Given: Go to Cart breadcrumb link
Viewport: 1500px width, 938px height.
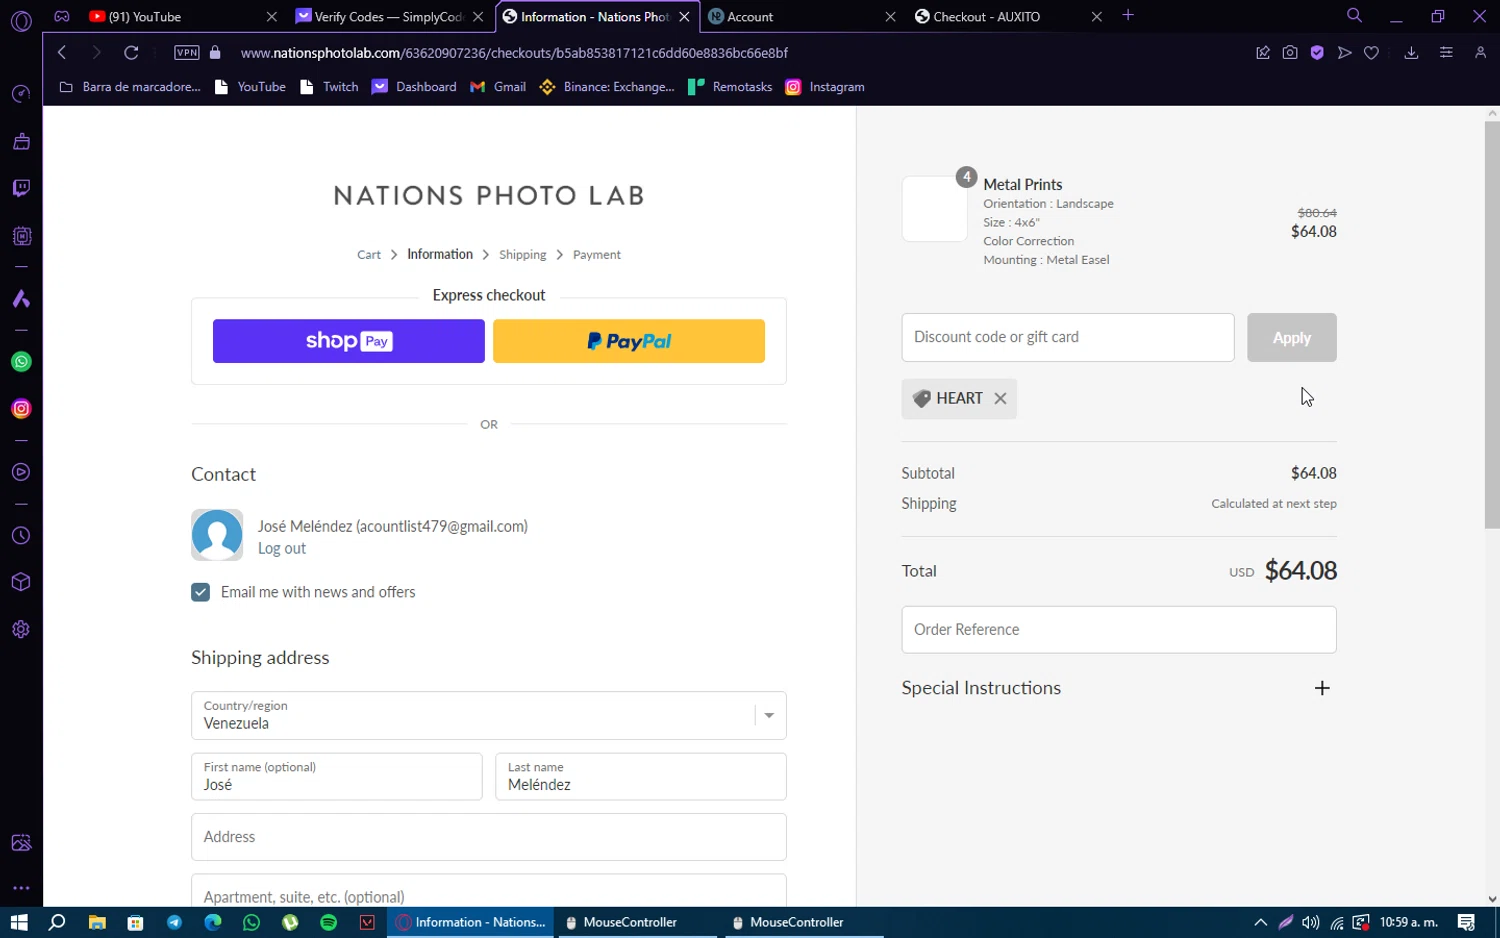Looking at the screenshot, I should 369,255.
